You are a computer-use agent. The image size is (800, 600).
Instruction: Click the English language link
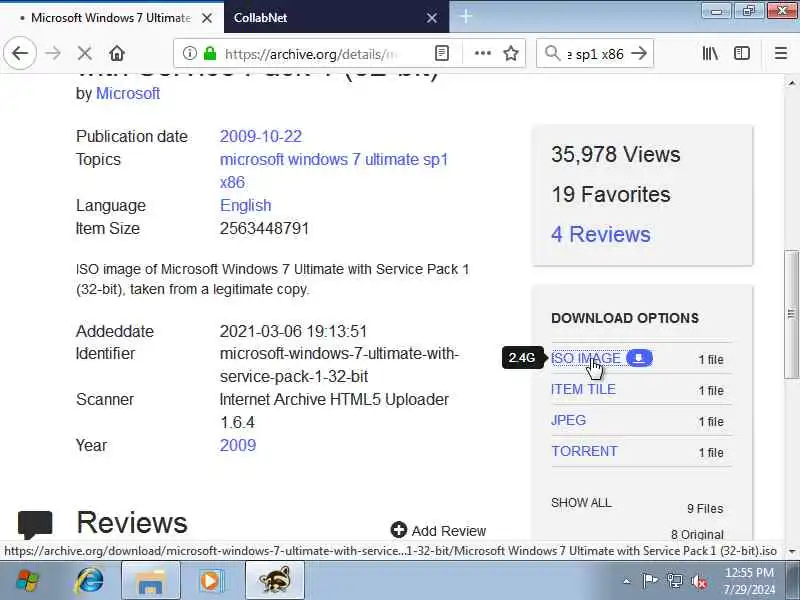[245, 205]
